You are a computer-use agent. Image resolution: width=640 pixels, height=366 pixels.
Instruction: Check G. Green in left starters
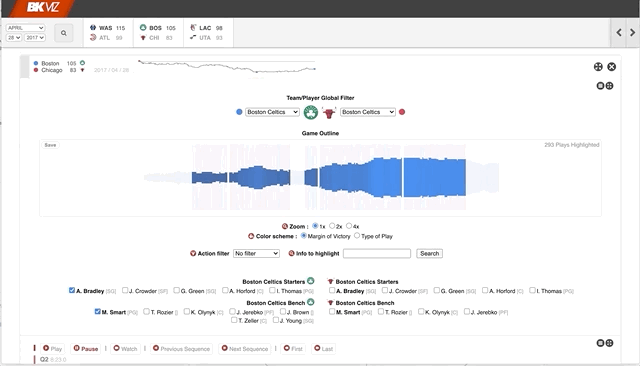(176, 290)
